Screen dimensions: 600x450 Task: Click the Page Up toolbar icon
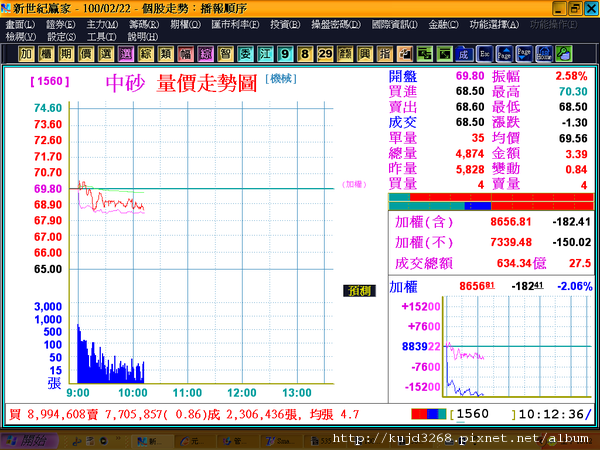(x=504, y=54)
